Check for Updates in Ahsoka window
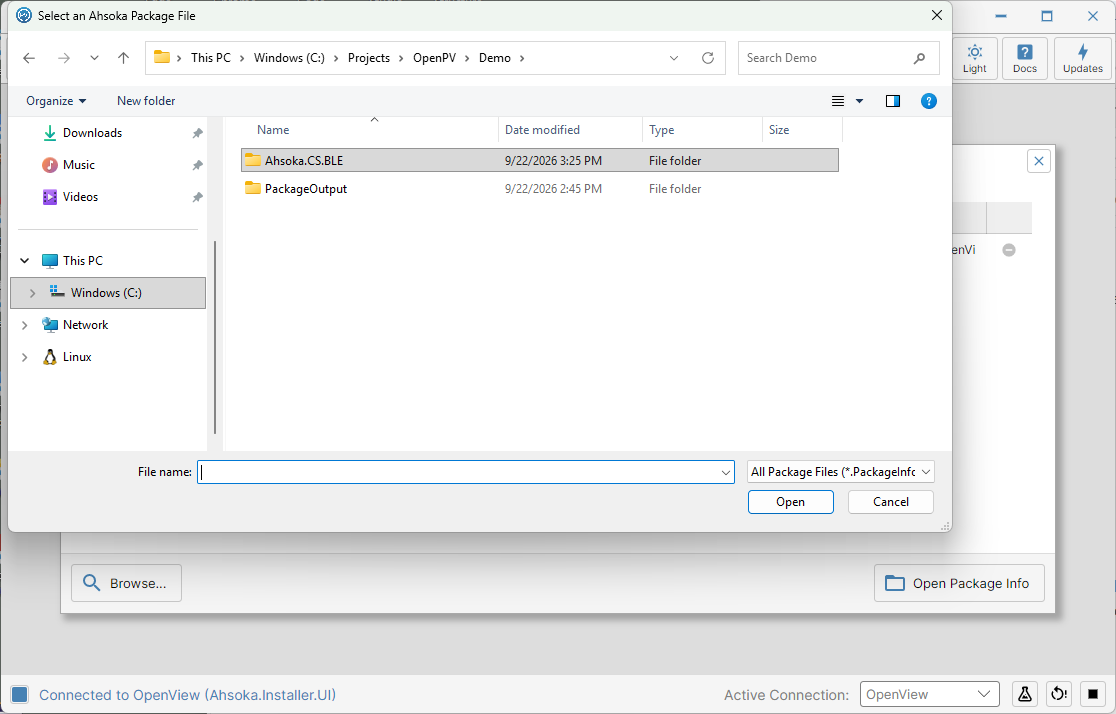The image size is (1116, 714). 1083,58
